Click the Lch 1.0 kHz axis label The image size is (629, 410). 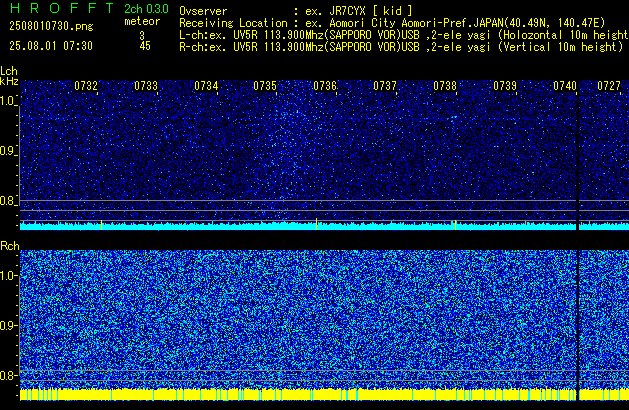[8, 101]
